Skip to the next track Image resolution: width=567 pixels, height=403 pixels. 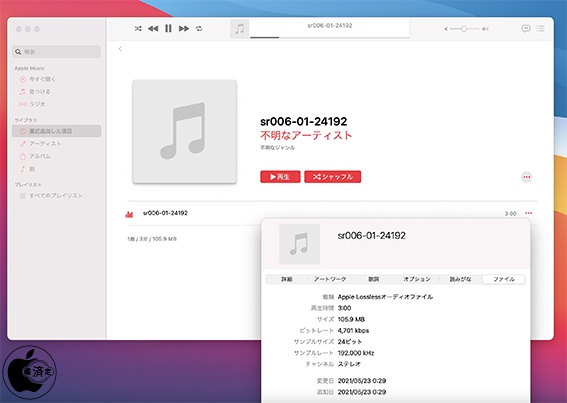pos(184,28)
